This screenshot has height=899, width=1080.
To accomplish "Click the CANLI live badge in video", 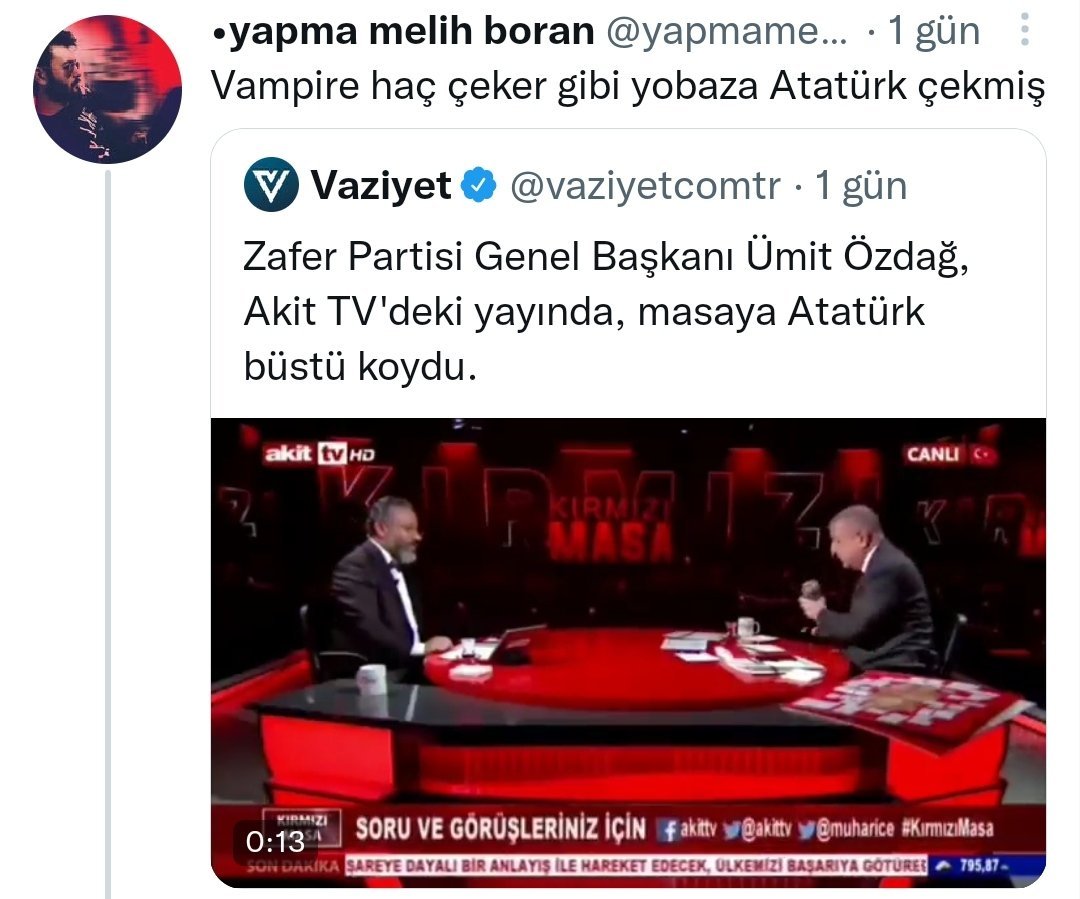I will (x=951, y=454).
